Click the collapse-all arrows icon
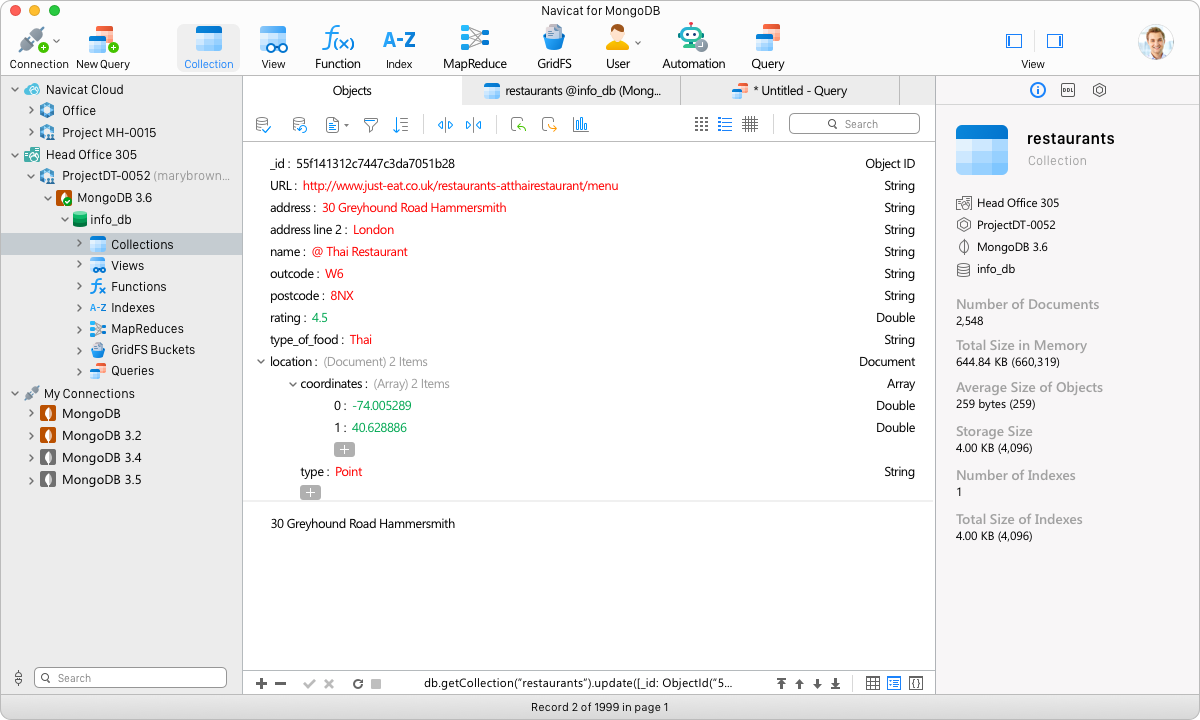The image size is (1200, 720). [x=474, y=125]
